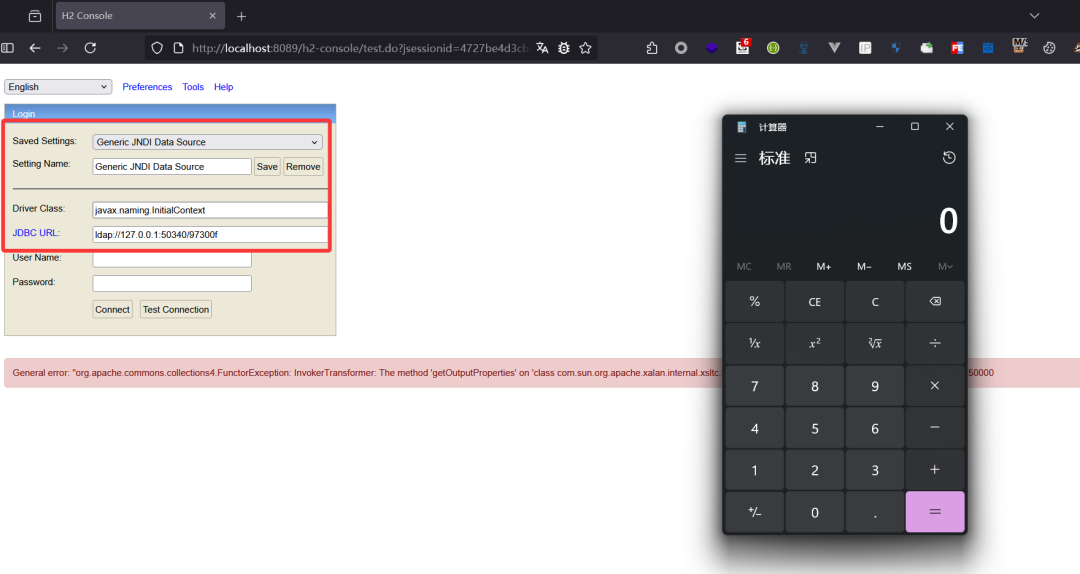
Task: Click digit 0 on calculator
Action: click(815, 512)
